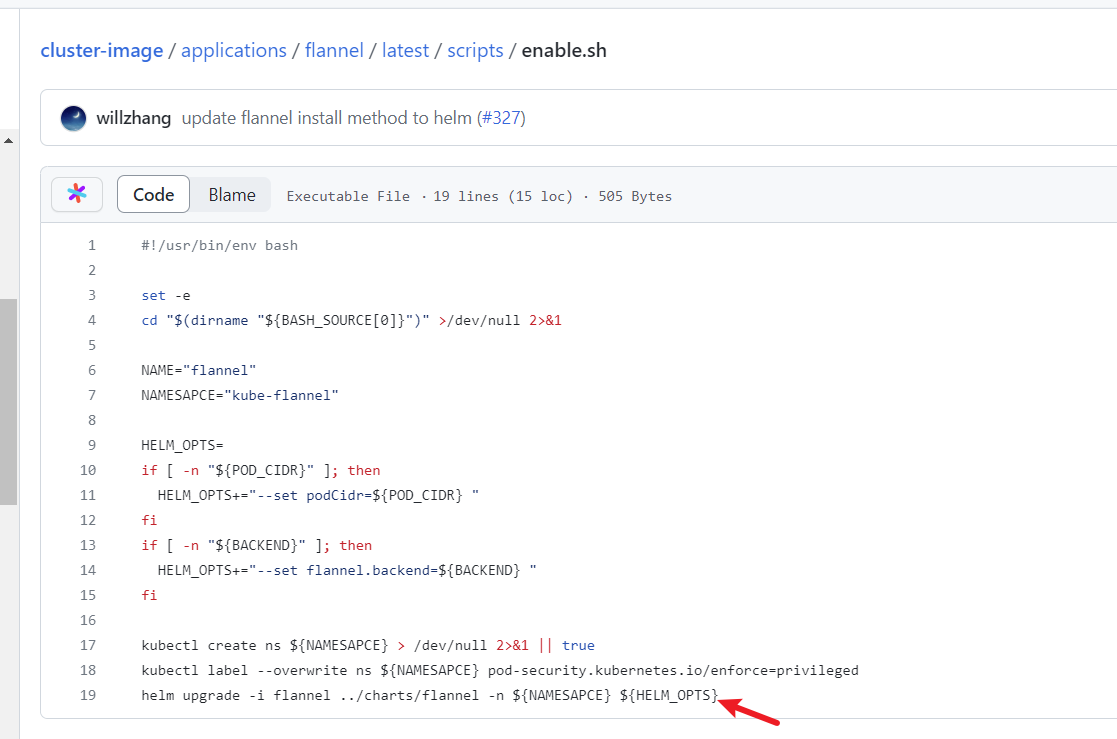
Task: Click the willzhang author name
Action: tap(133, 118)
